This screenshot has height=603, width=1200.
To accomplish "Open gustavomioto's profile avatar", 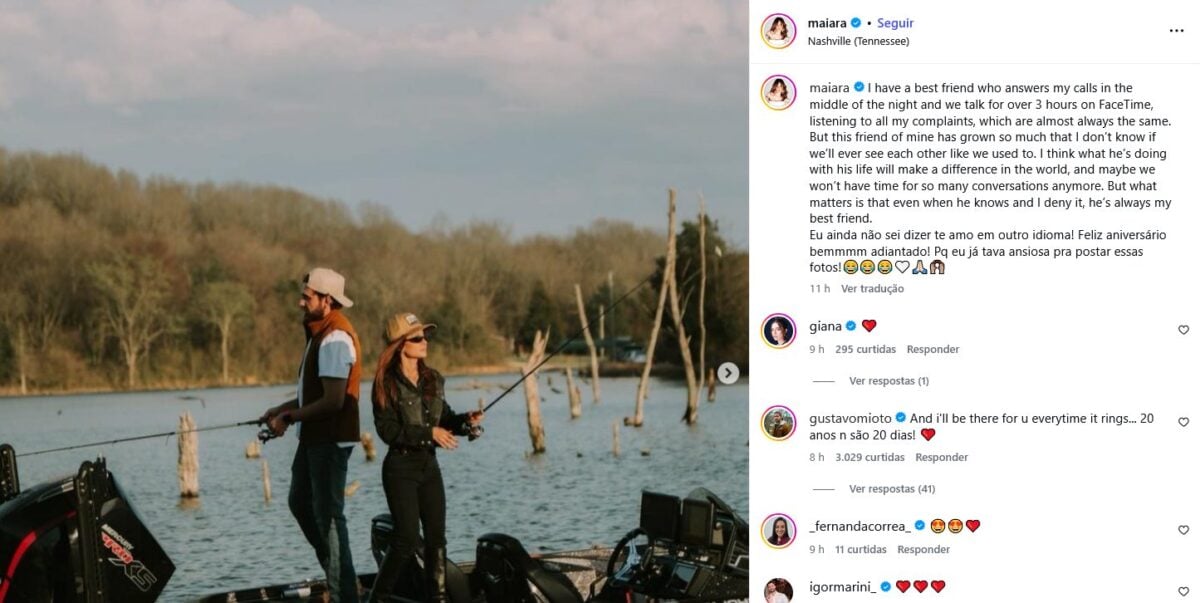I will pyautogui.click(x=778, y=423).
